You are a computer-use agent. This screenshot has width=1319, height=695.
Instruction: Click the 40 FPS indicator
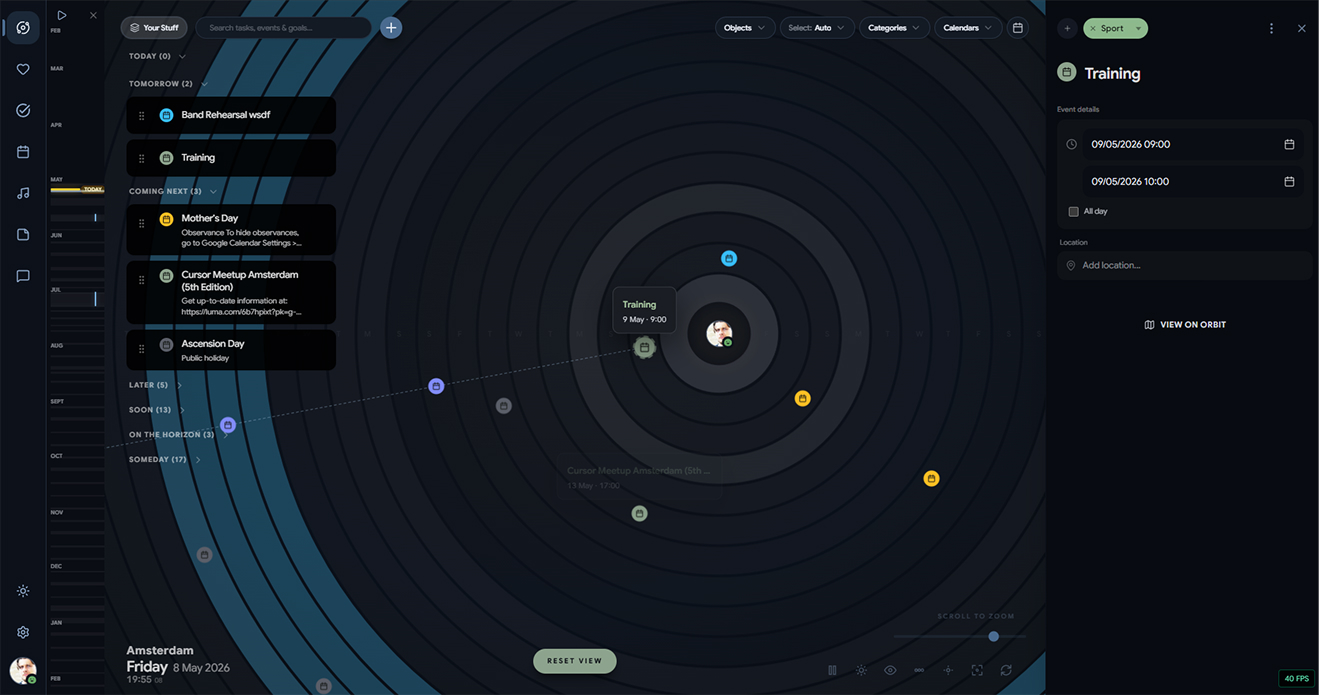pos(1296,679)
